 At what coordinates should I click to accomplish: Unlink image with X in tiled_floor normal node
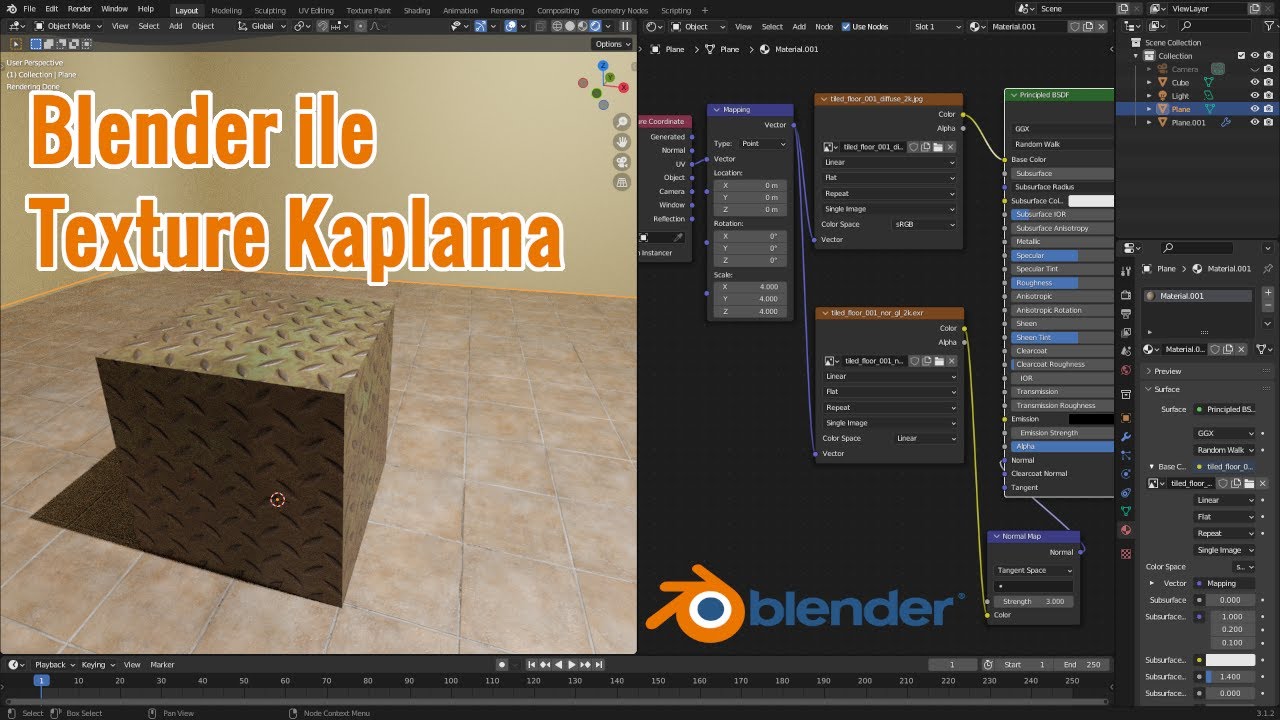[x=951, y=361]
